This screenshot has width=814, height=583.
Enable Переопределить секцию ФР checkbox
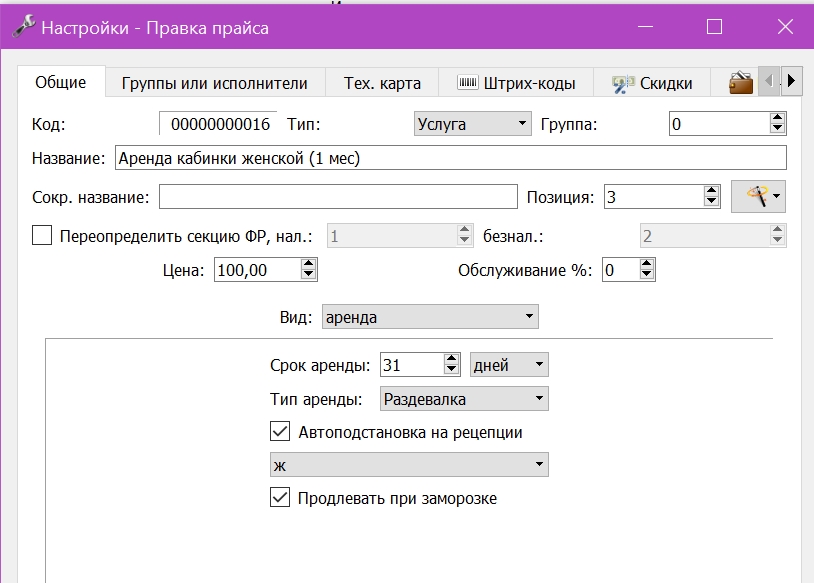tap(42, 235)
